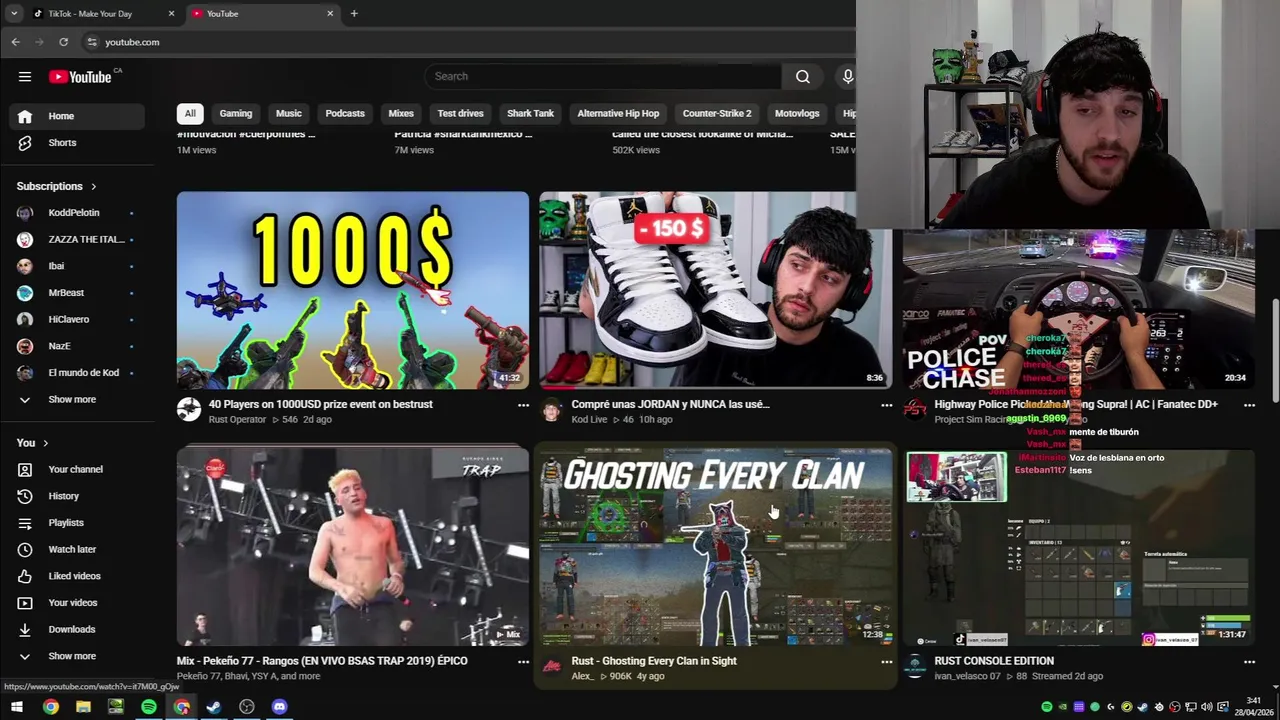Activate voice search microphone

tap(848, 77)
